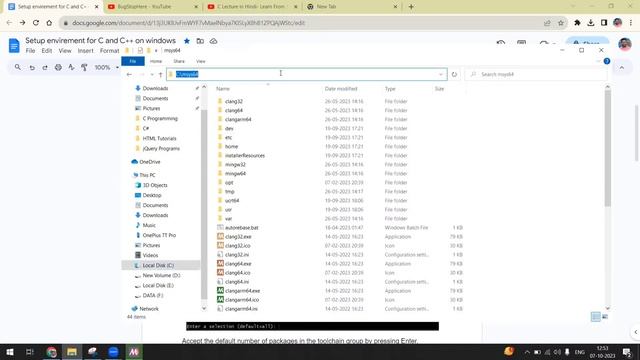
Task: Select clang64.ini configuration file
Action: [x=237, y=282]
